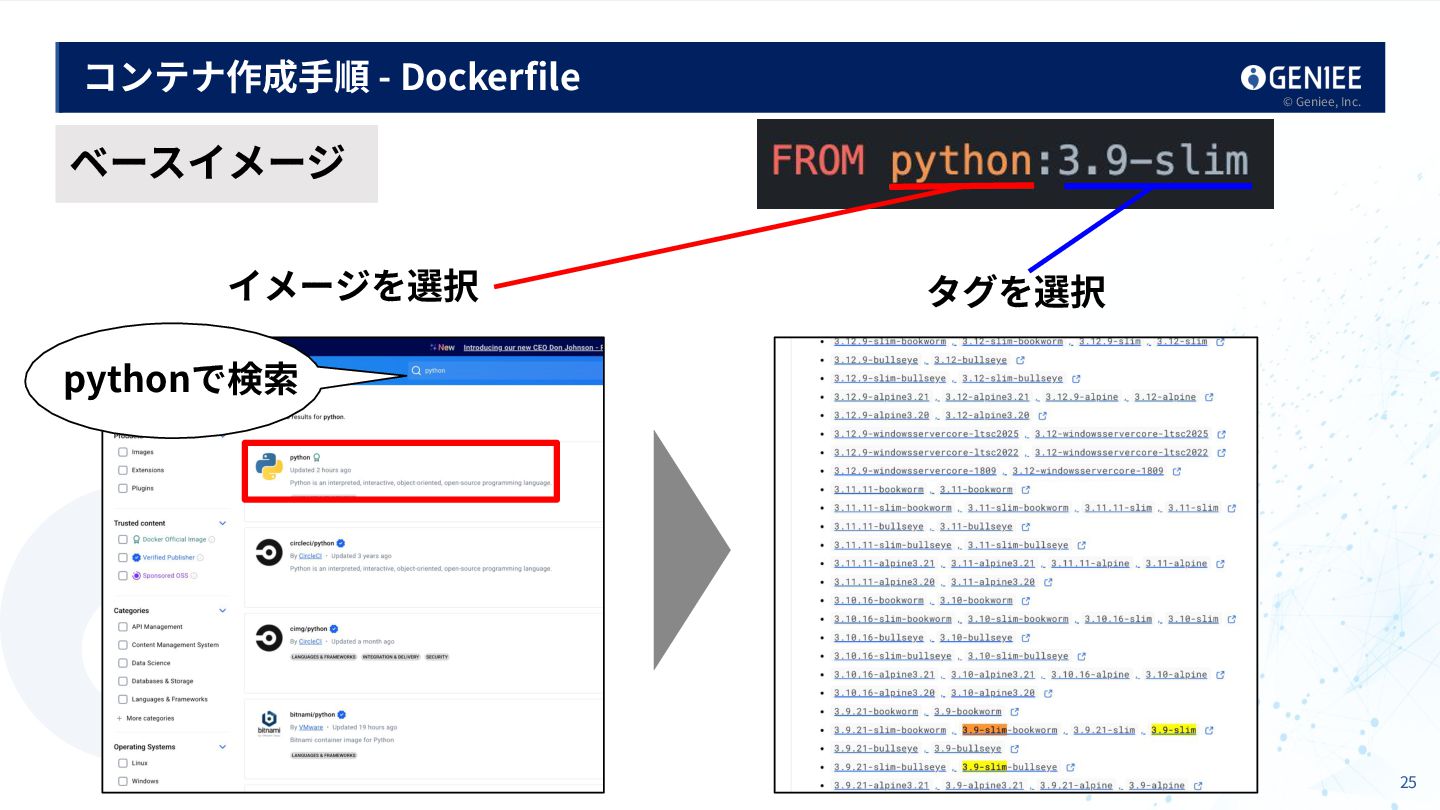Image resolution: width=1440 pixels, height=810 pixels.
Task: Enable the Verified Publisher filter
Action: point(123,557)
